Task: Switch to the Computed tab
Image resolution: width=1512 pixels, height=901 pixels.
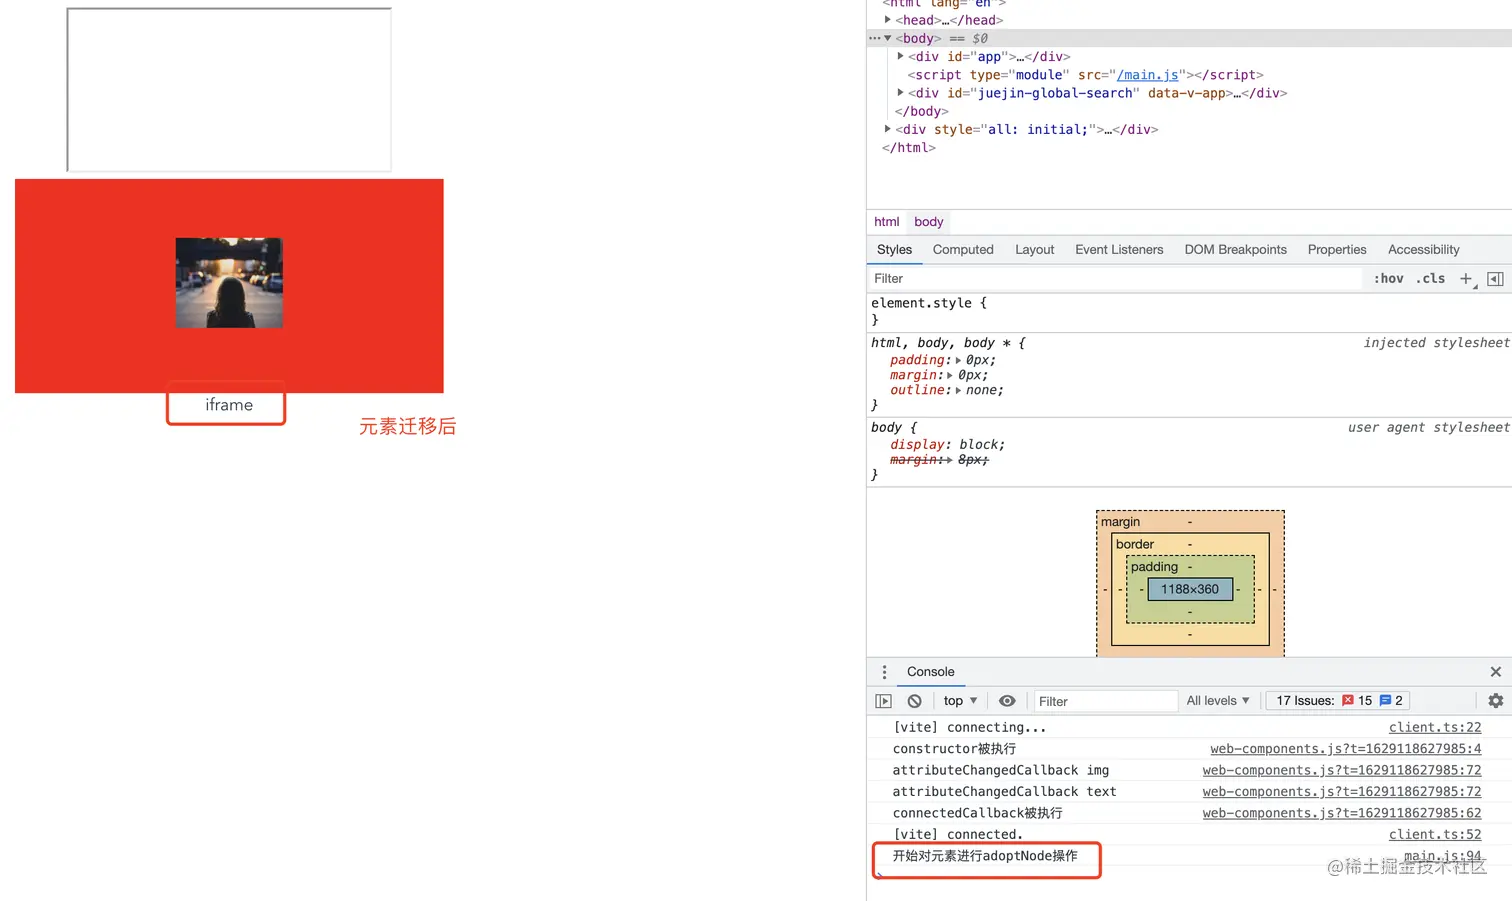Action: click(963, 250)
